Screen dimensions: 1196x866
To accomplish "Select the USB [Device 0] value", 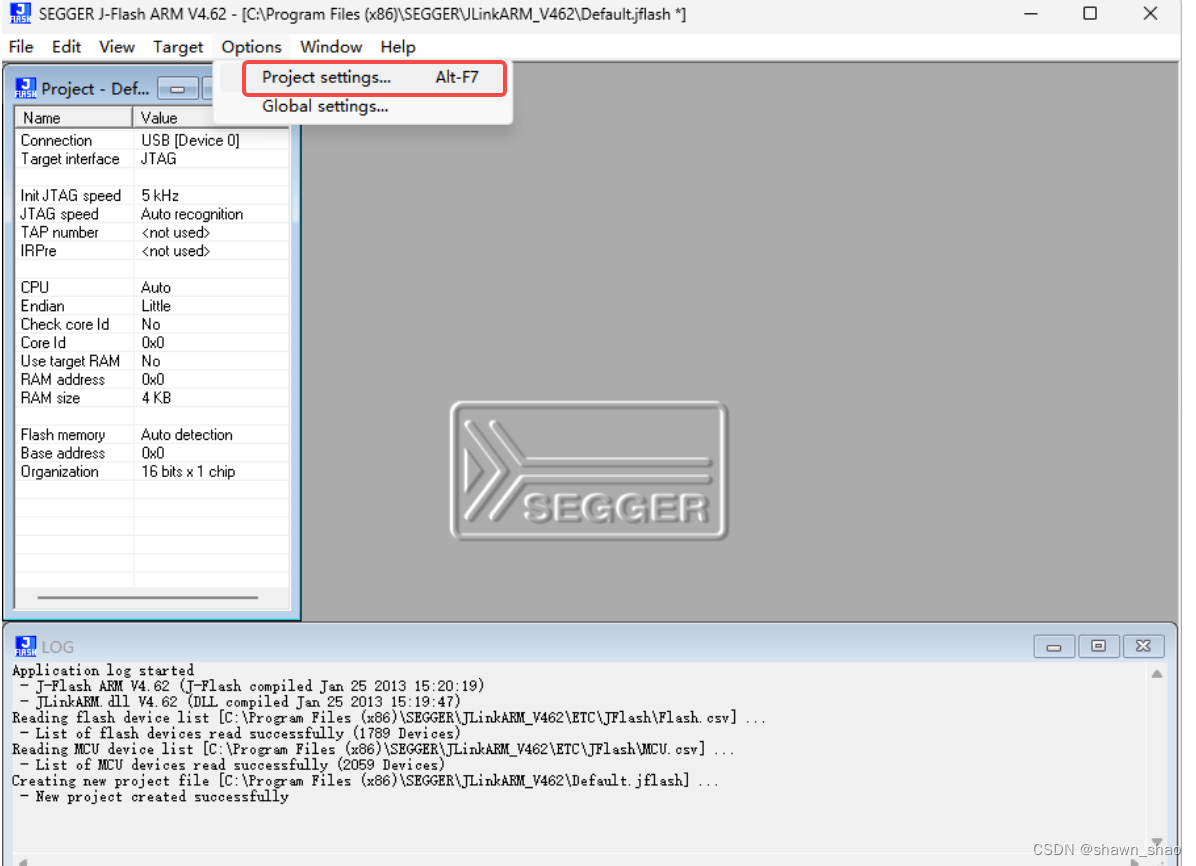I will click(x=190, y=140).
